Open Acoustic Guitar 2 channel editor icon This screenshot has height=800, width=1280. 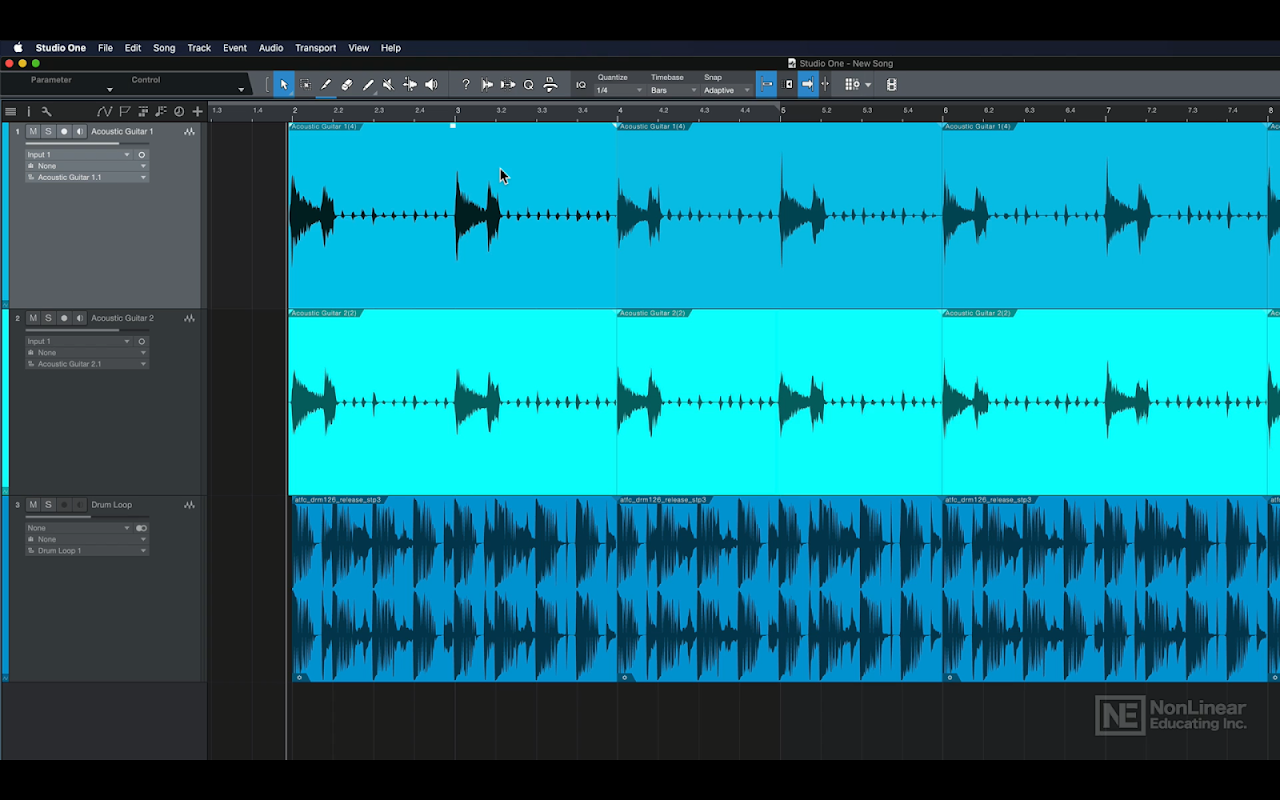coord(189,318)
